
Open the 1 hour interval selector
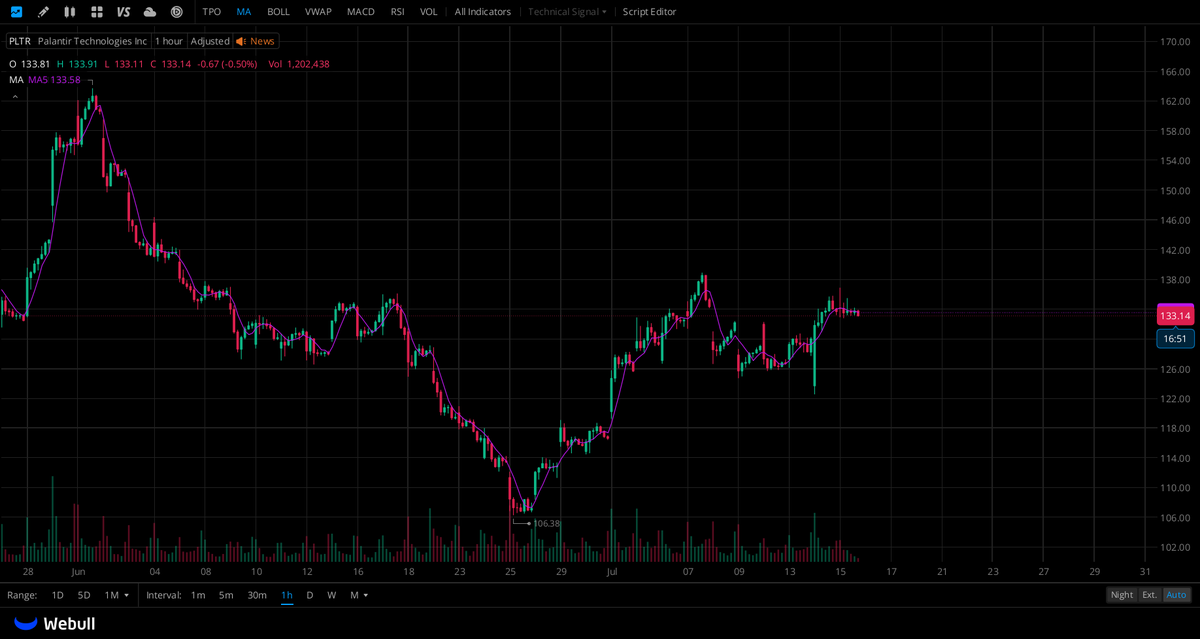pos(169,41)
